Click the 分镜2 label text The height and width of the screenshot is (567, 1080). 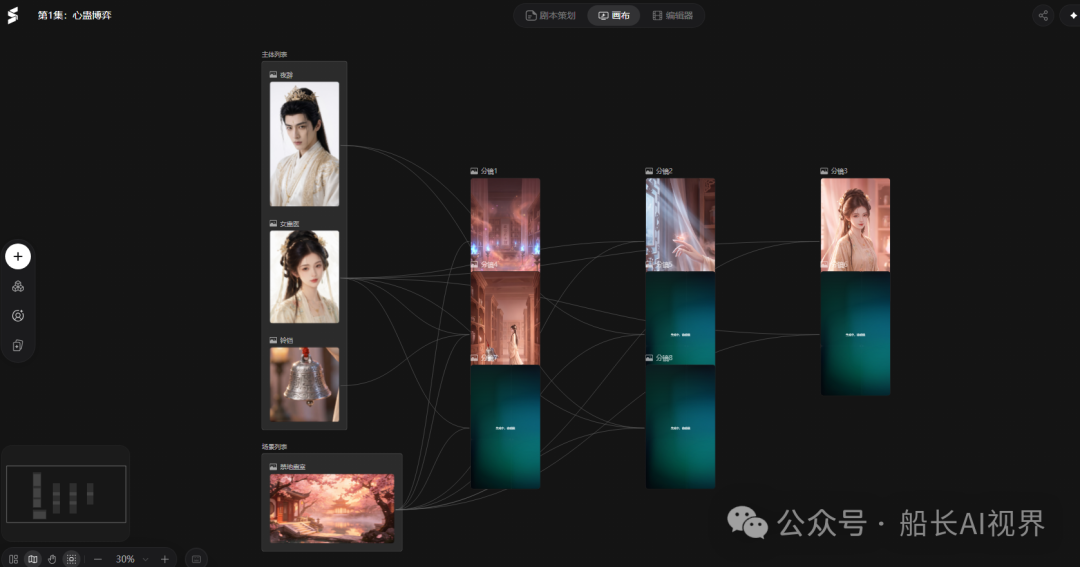click(x=664, y=171)
